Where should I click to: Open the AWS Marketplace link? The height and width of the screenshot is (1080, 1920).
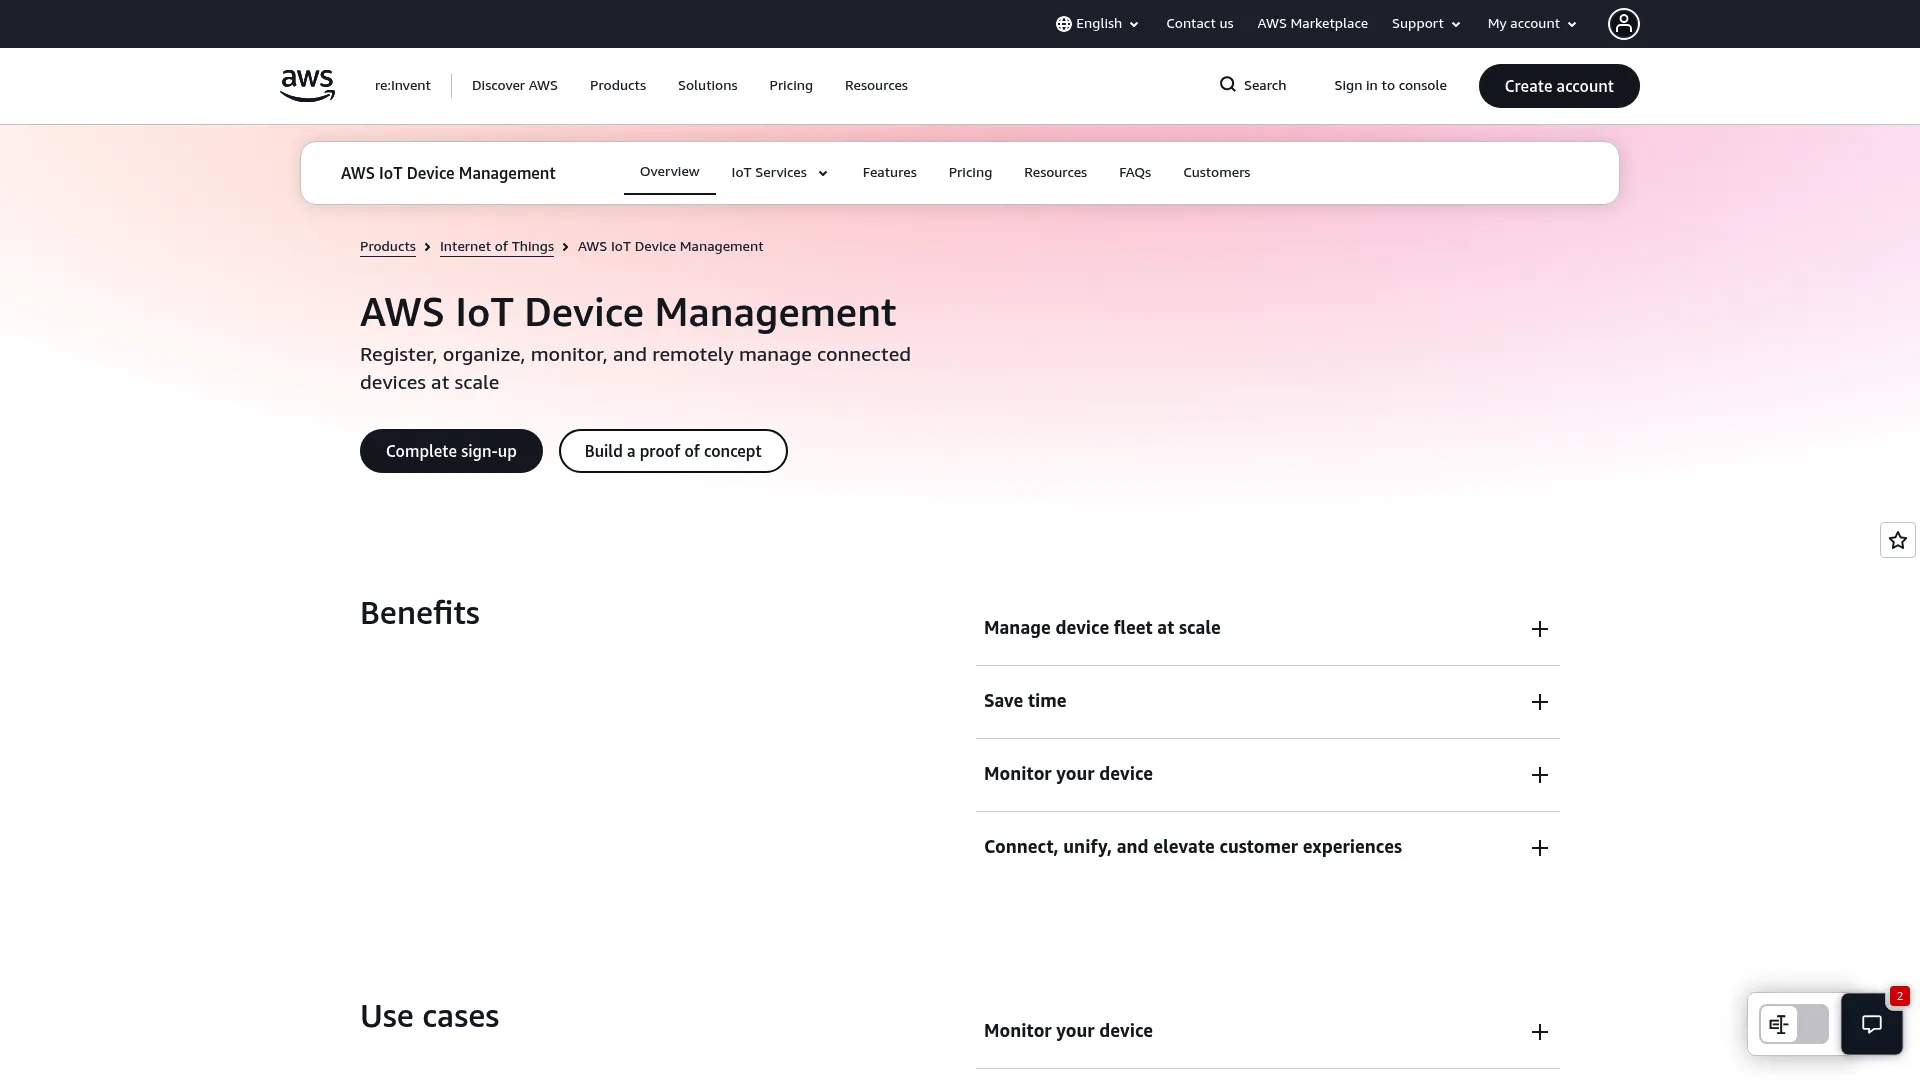point(1312,24)
